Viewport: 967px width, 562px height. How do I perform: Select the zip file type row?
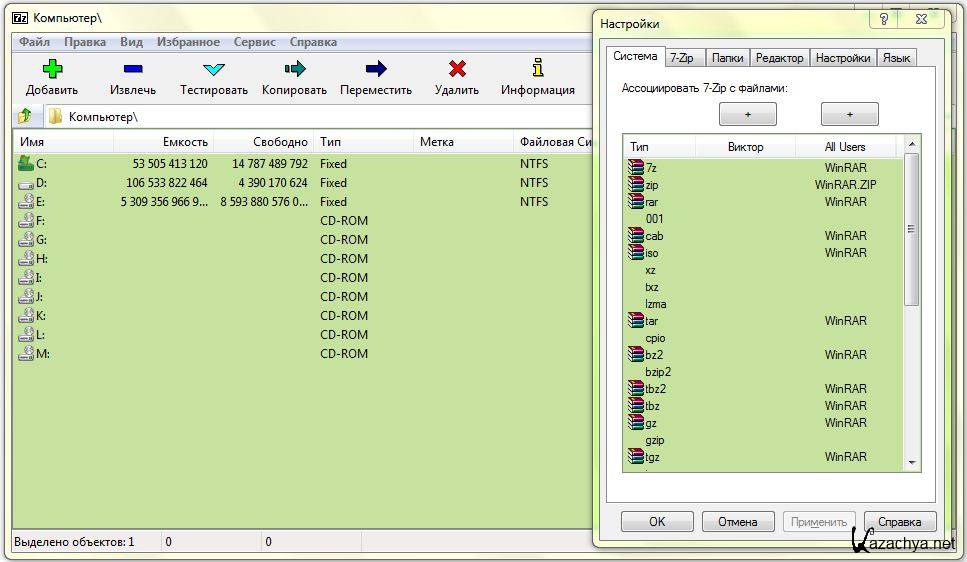coord(652,185)
